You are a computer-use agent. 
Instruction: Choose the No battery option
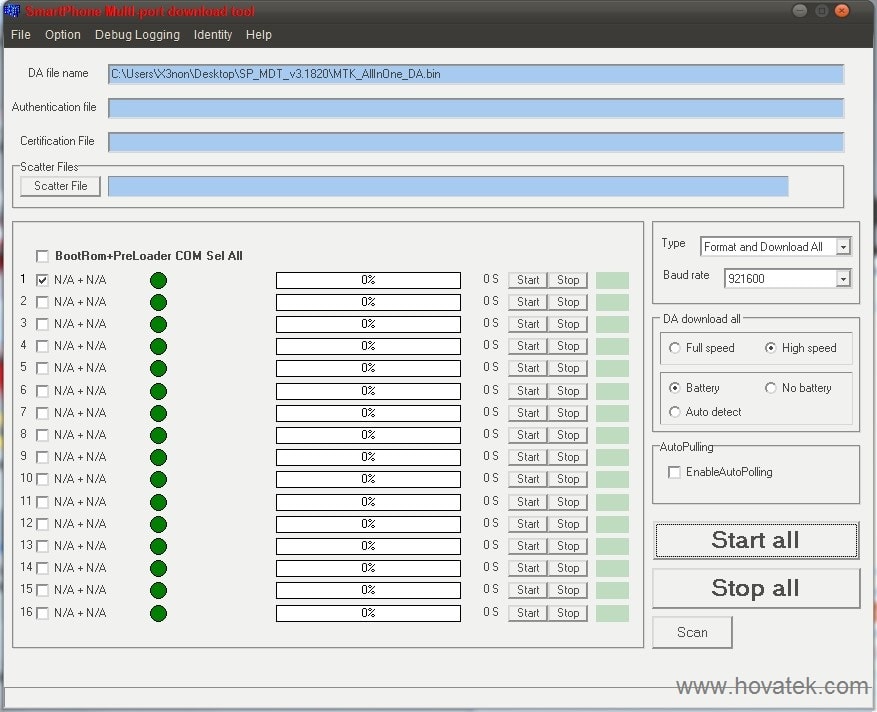pos(770,388)
